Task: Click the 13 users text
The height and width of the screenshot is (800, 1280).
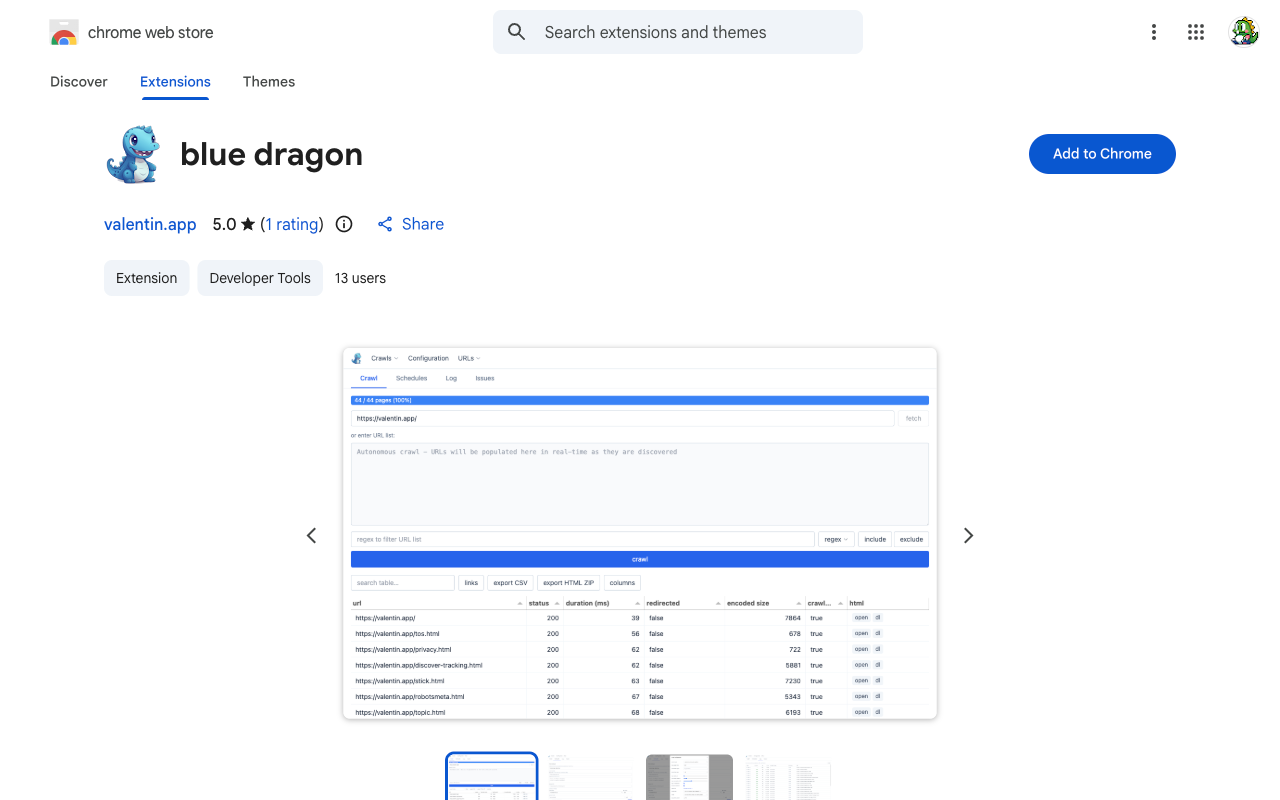Action: tap(360, 278)
